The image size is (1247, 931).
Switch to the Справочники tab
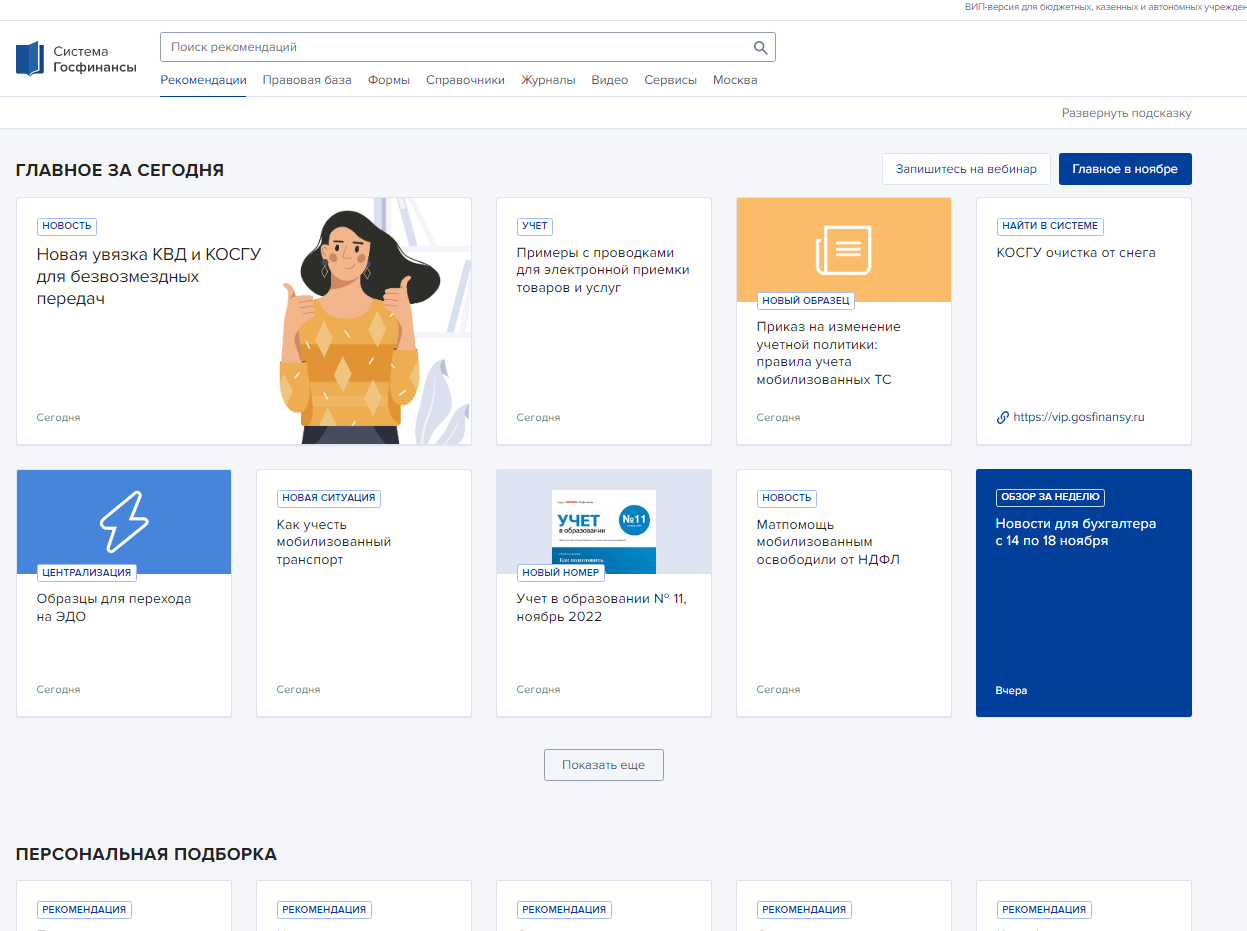(x=465, y=80)
